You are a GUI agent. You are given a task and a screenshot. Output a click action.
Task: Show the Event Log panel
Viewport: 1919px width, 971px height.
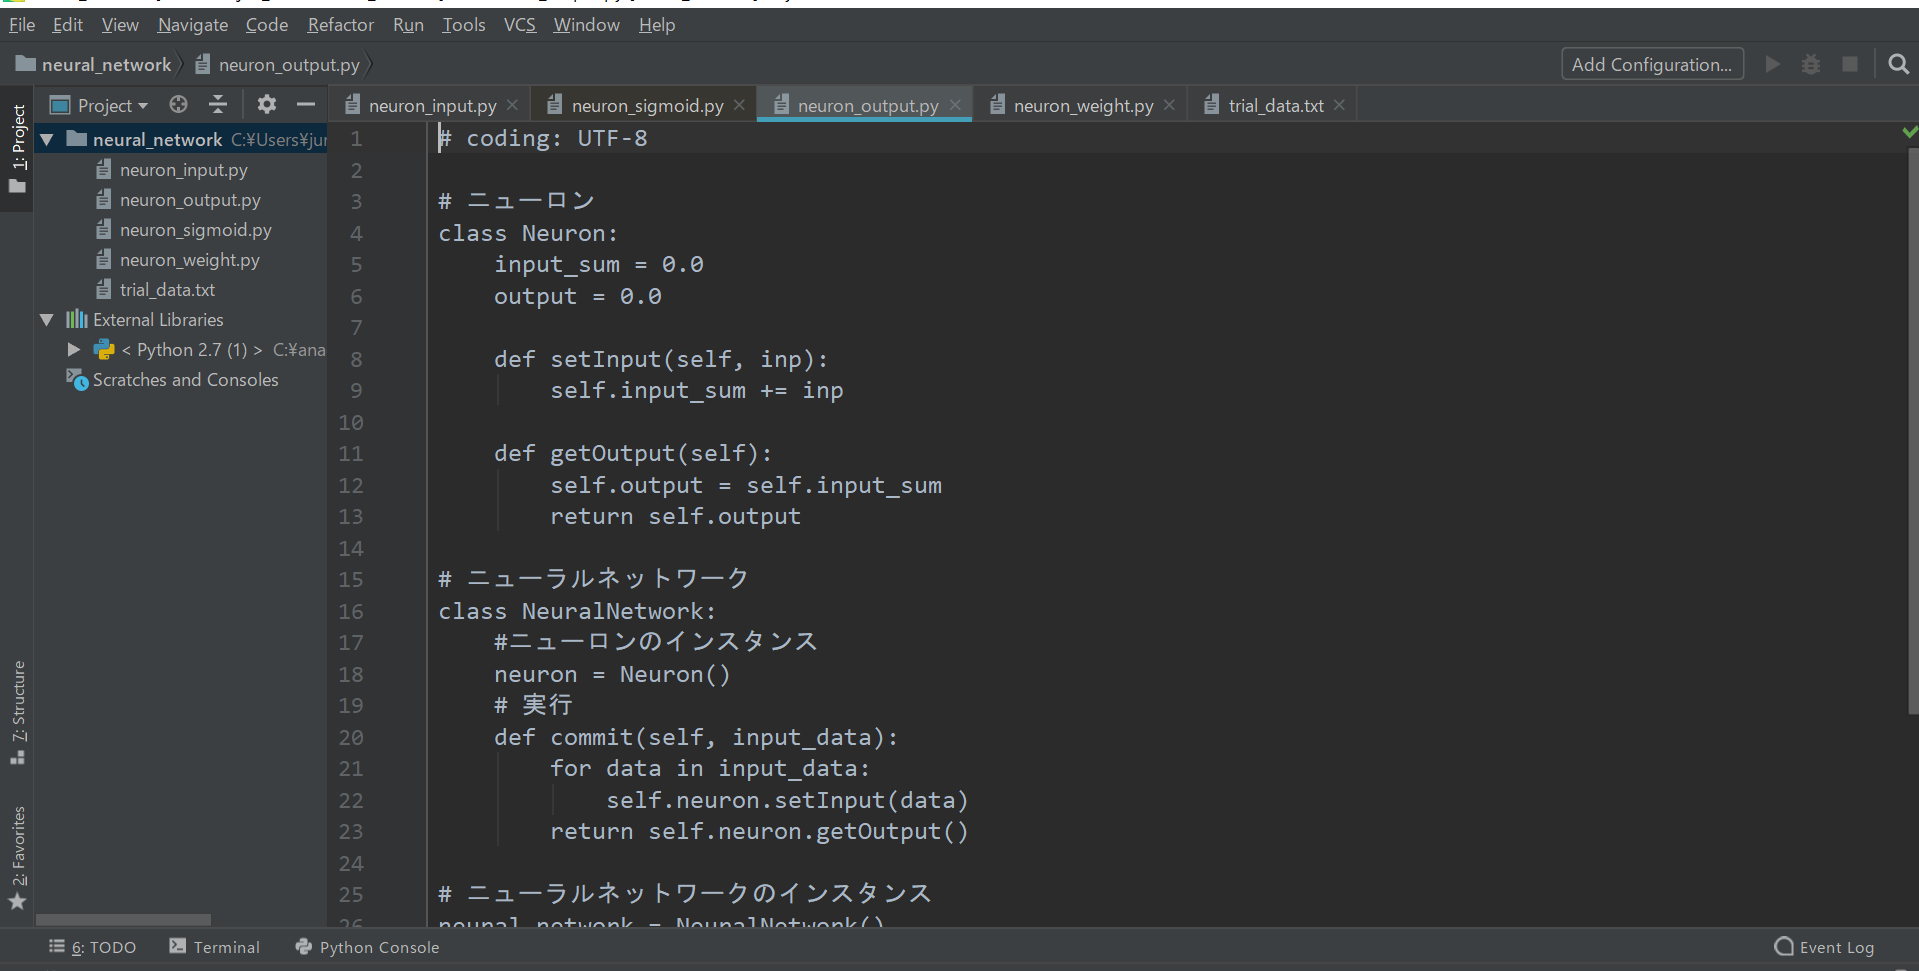1826,947
